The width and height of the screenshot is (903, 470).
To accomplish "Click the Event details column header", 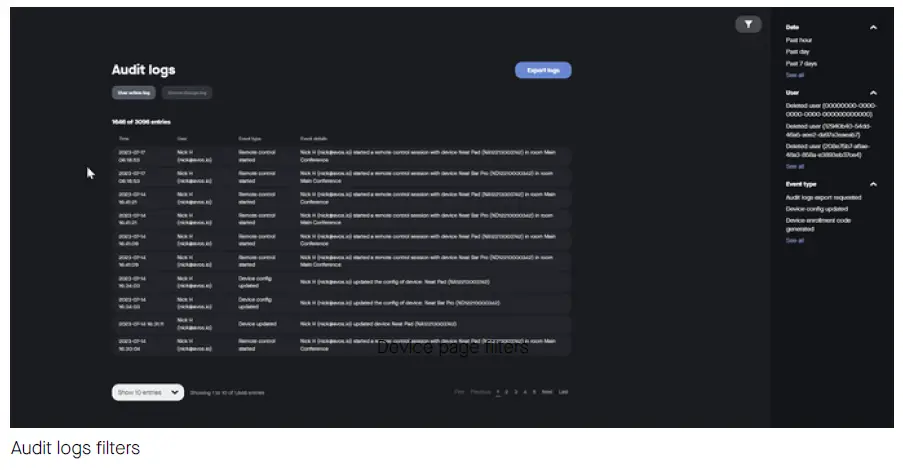I will pyautogui.click(x=314, y=139).
